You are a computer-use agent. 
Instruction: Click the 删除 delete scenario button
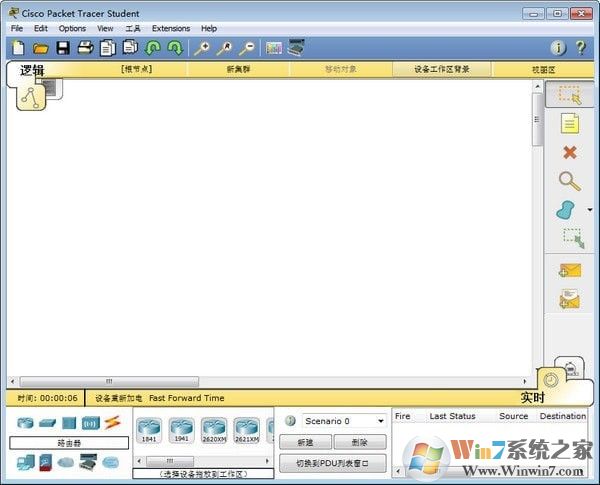pos(358,442)
